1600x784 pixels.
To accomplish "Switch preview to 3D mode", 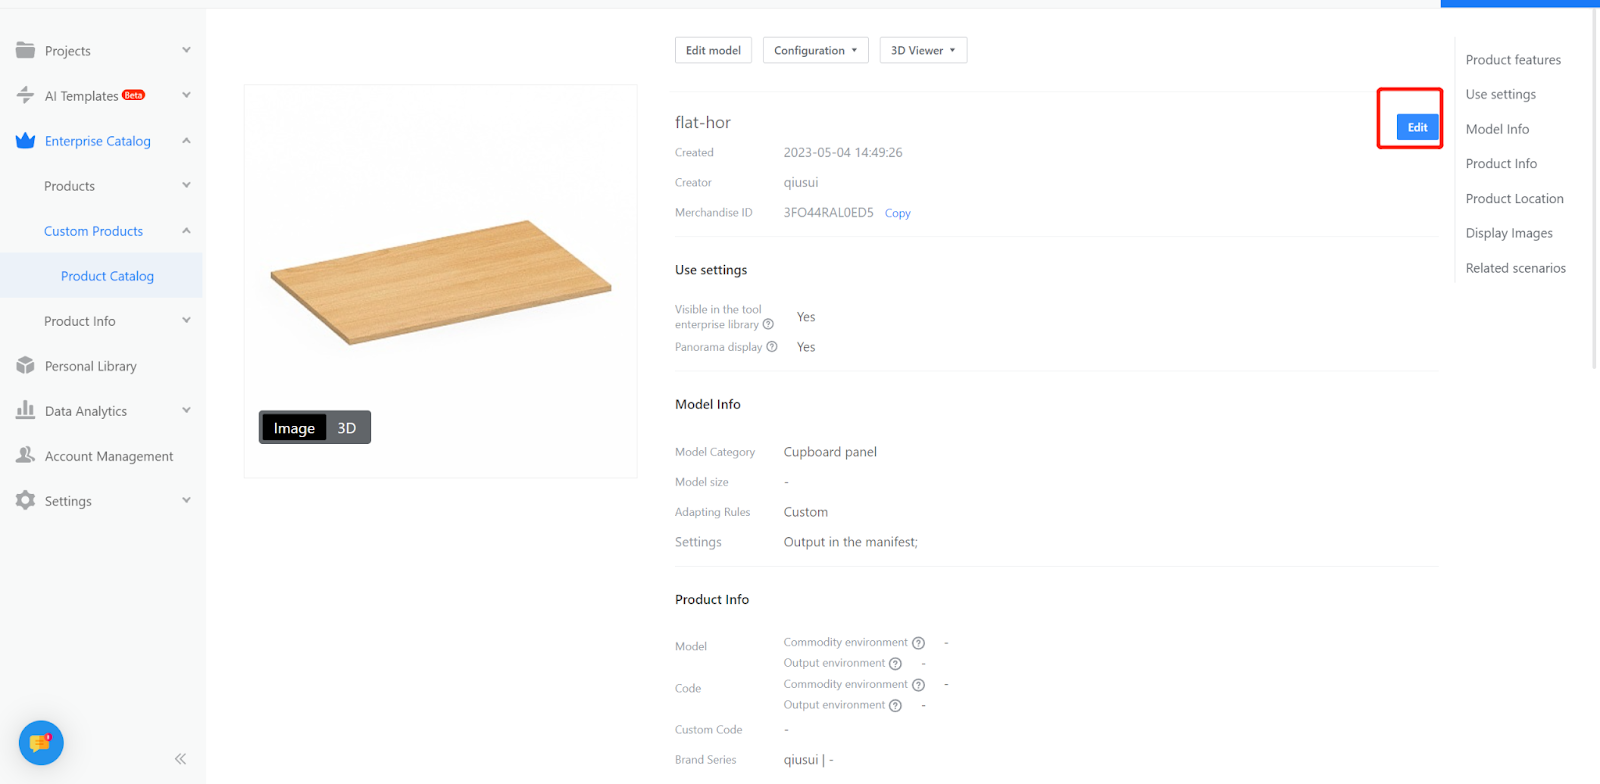I will 347,428.
